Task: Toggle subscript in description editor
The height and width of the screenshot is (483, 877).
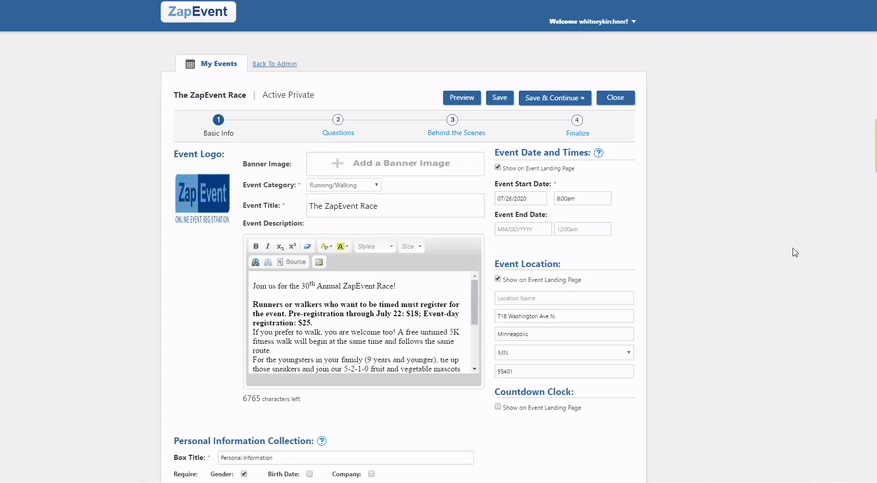Action: 280,247
